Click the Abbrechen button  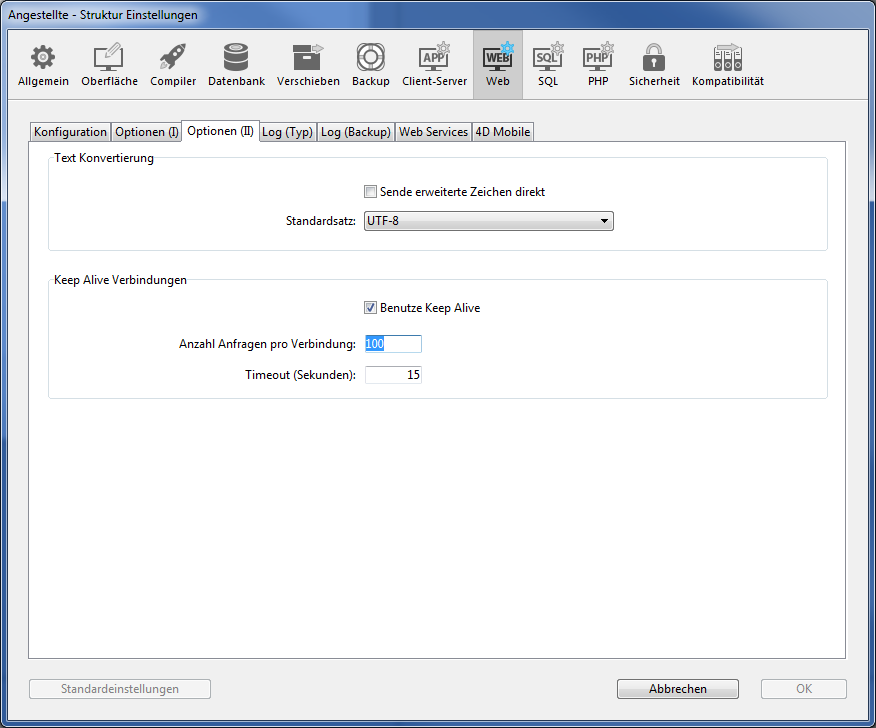[677, 689]
